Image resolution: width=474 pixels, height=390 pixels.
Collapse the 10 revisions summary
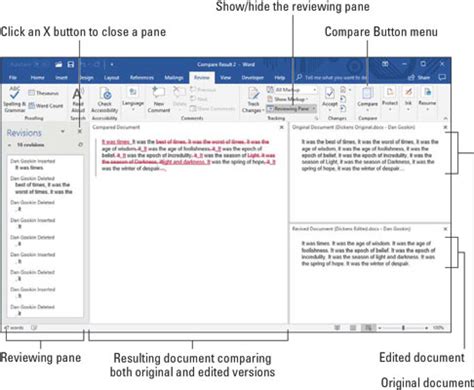(10, 145)
